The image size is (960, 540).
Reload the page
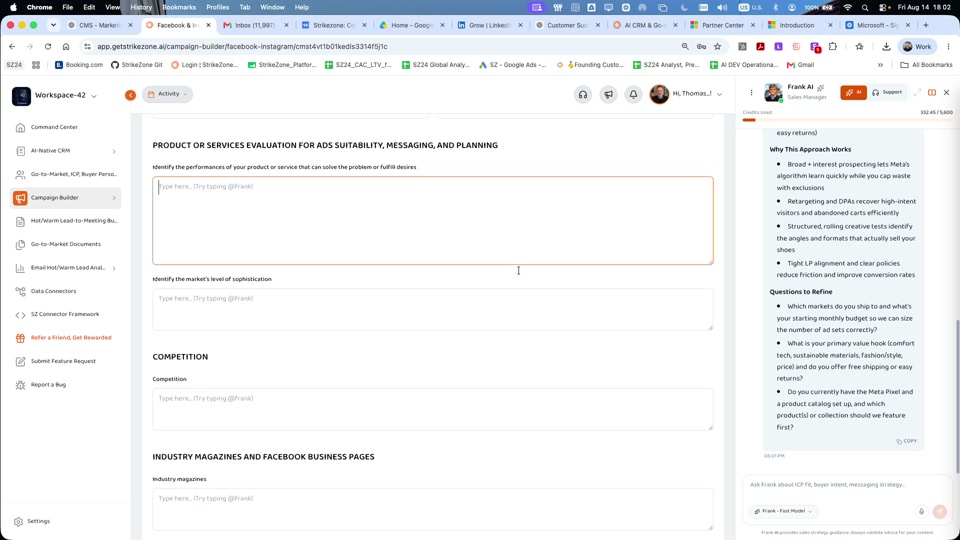[x=48, y=47]
